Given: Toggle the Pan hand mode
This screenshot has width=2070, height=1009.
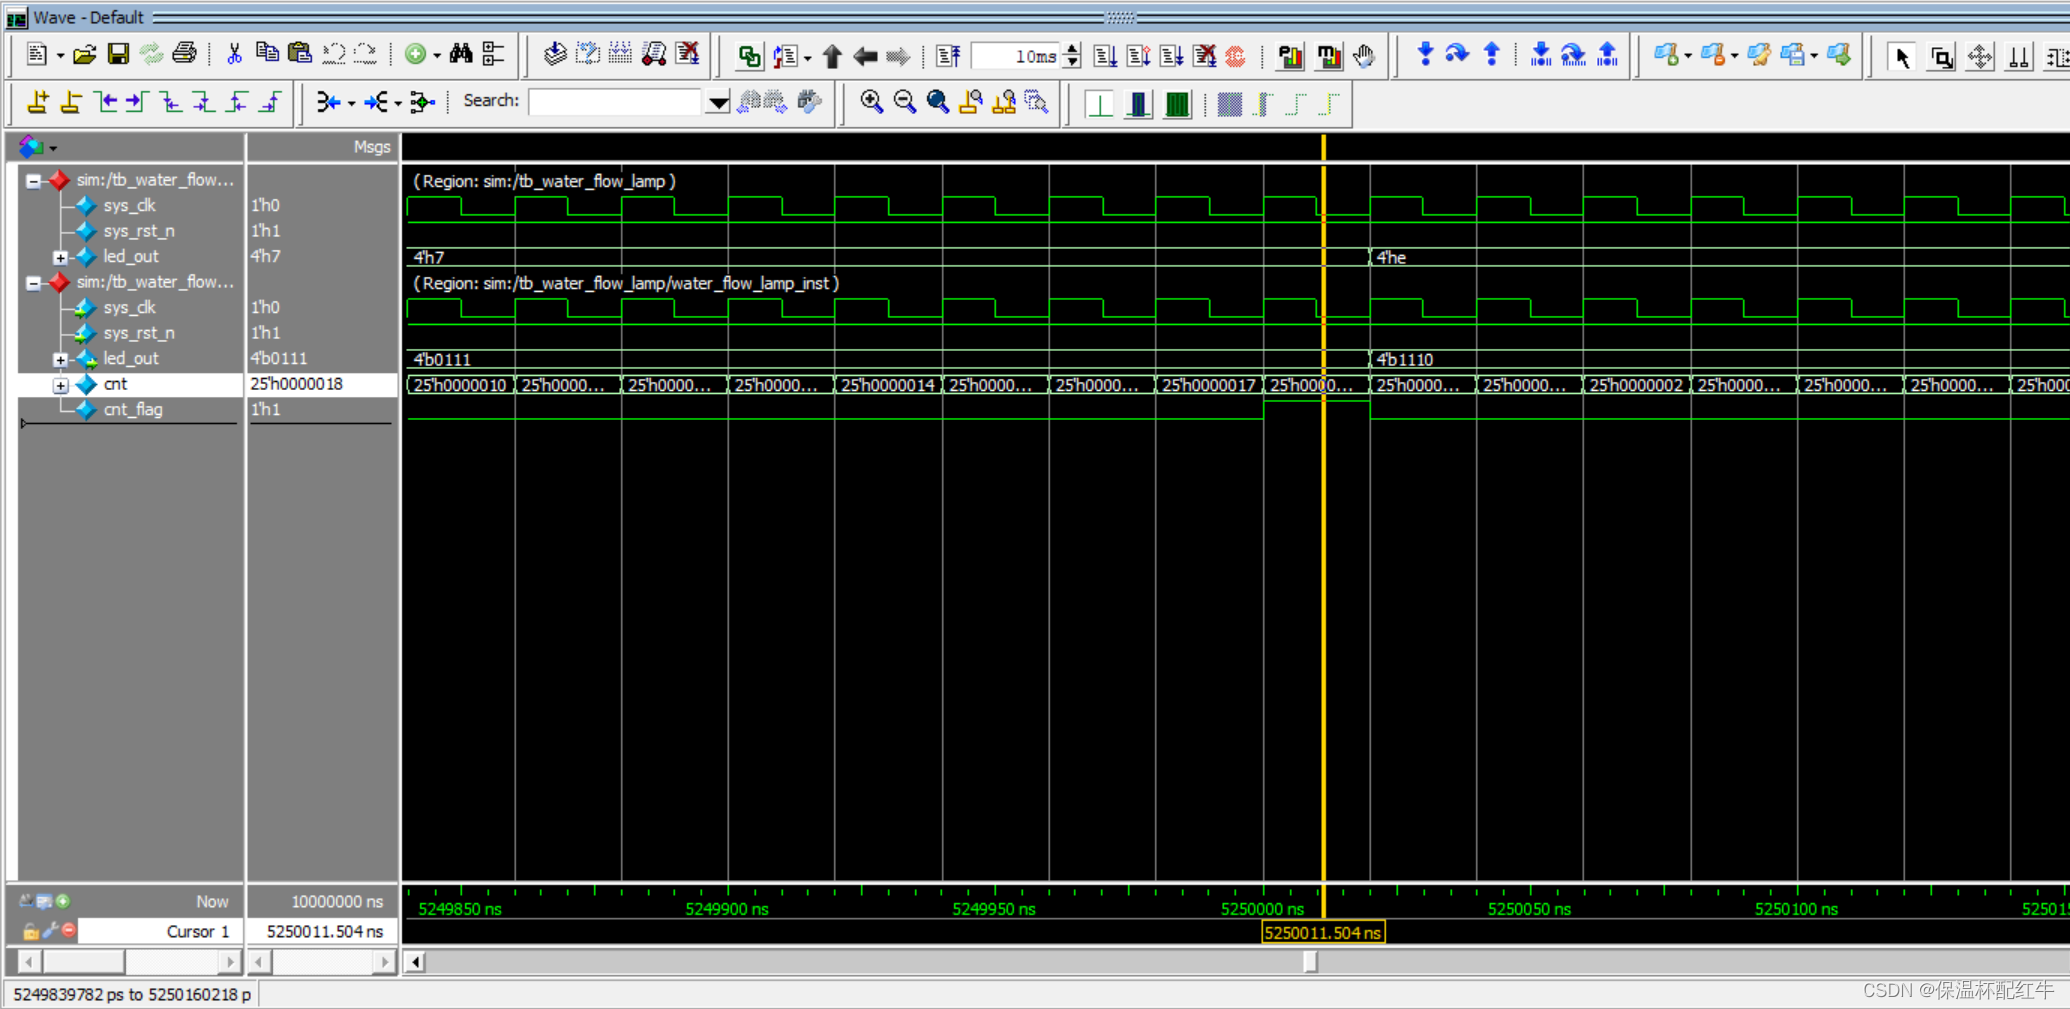Looking at the screenshot, I should [1363, 57].
